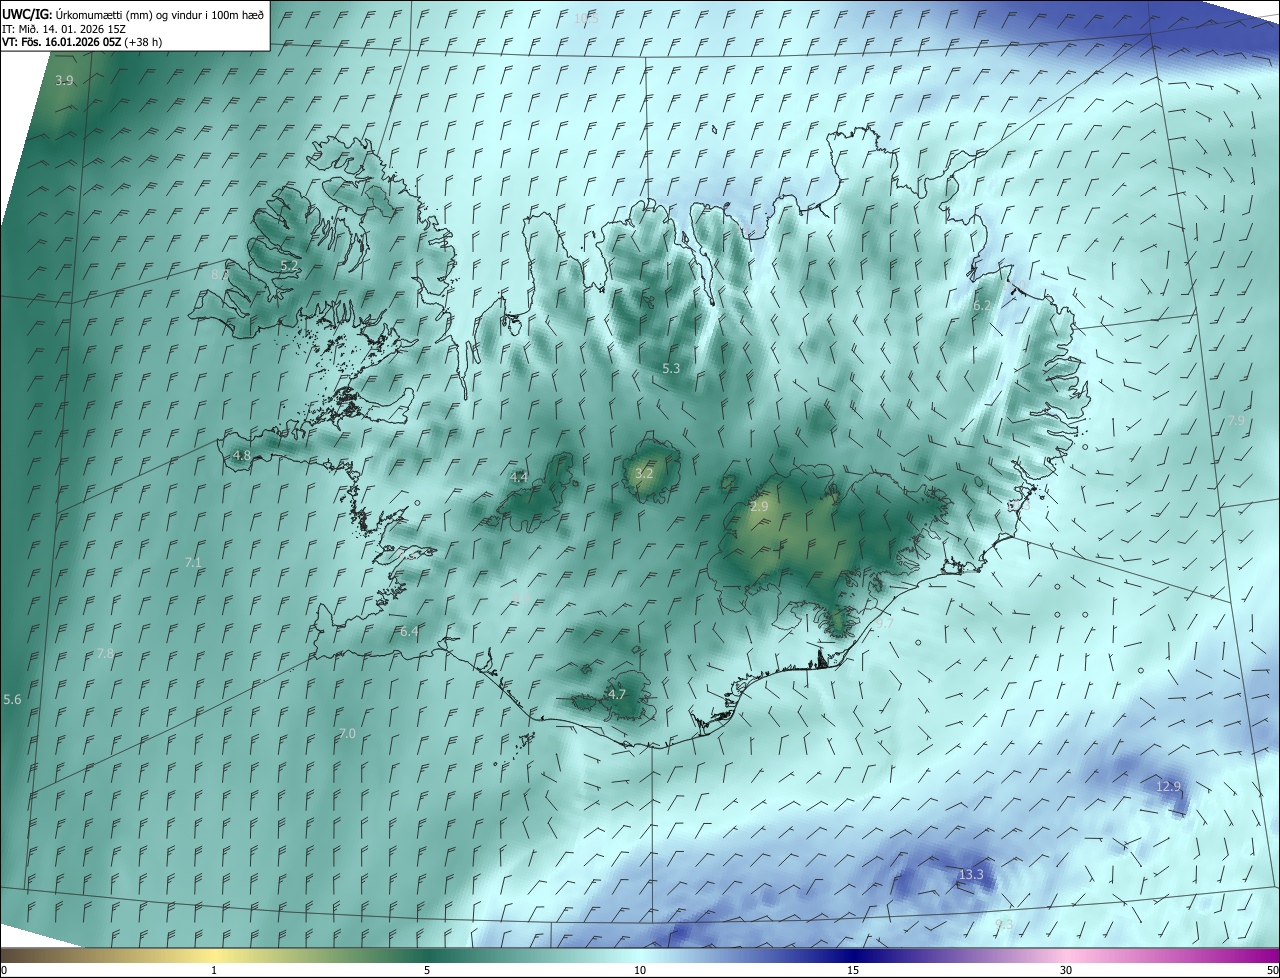Image resolution: width=1280 pixels, height=978 pixels.
Task: Click the 3.9 value in the northwest corner
Action: point(64,80)
